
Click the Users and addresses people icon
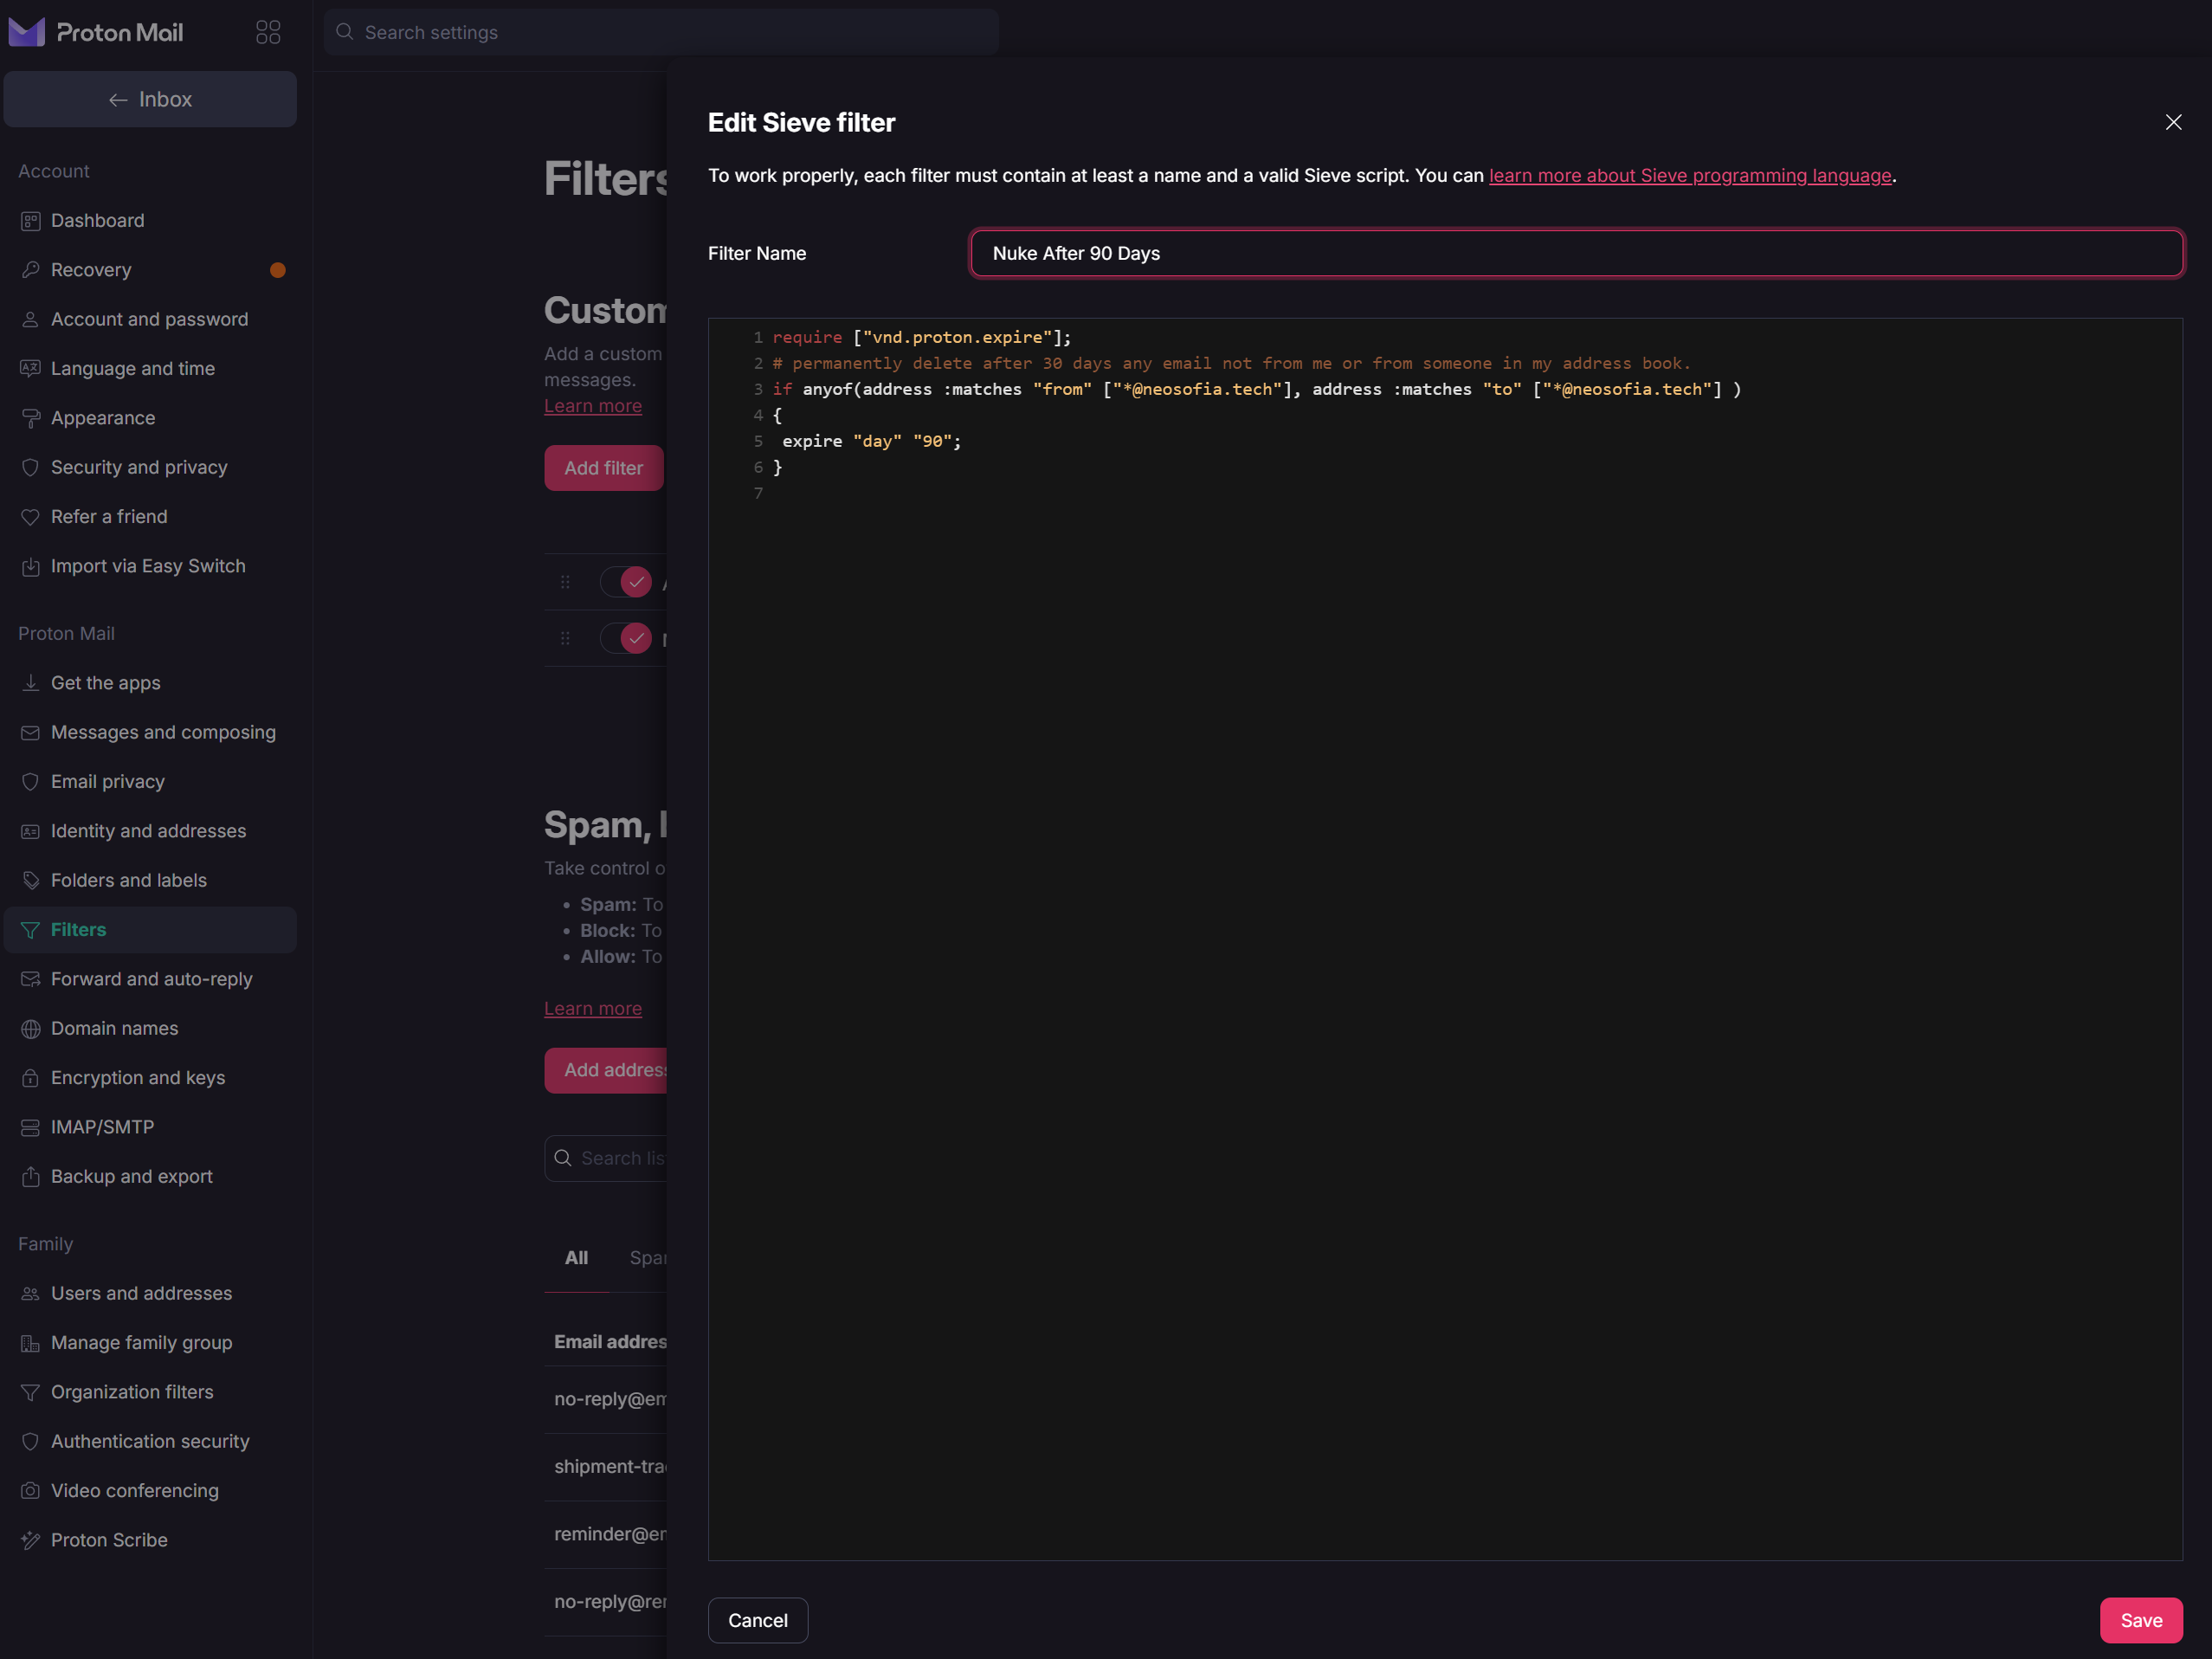coord(31,1294)
